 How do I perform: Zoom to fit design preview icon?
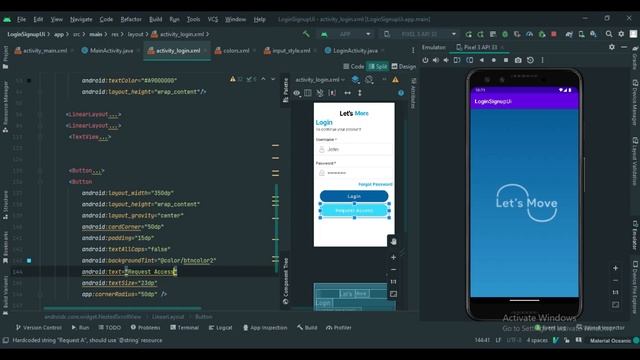click(393, 294)
